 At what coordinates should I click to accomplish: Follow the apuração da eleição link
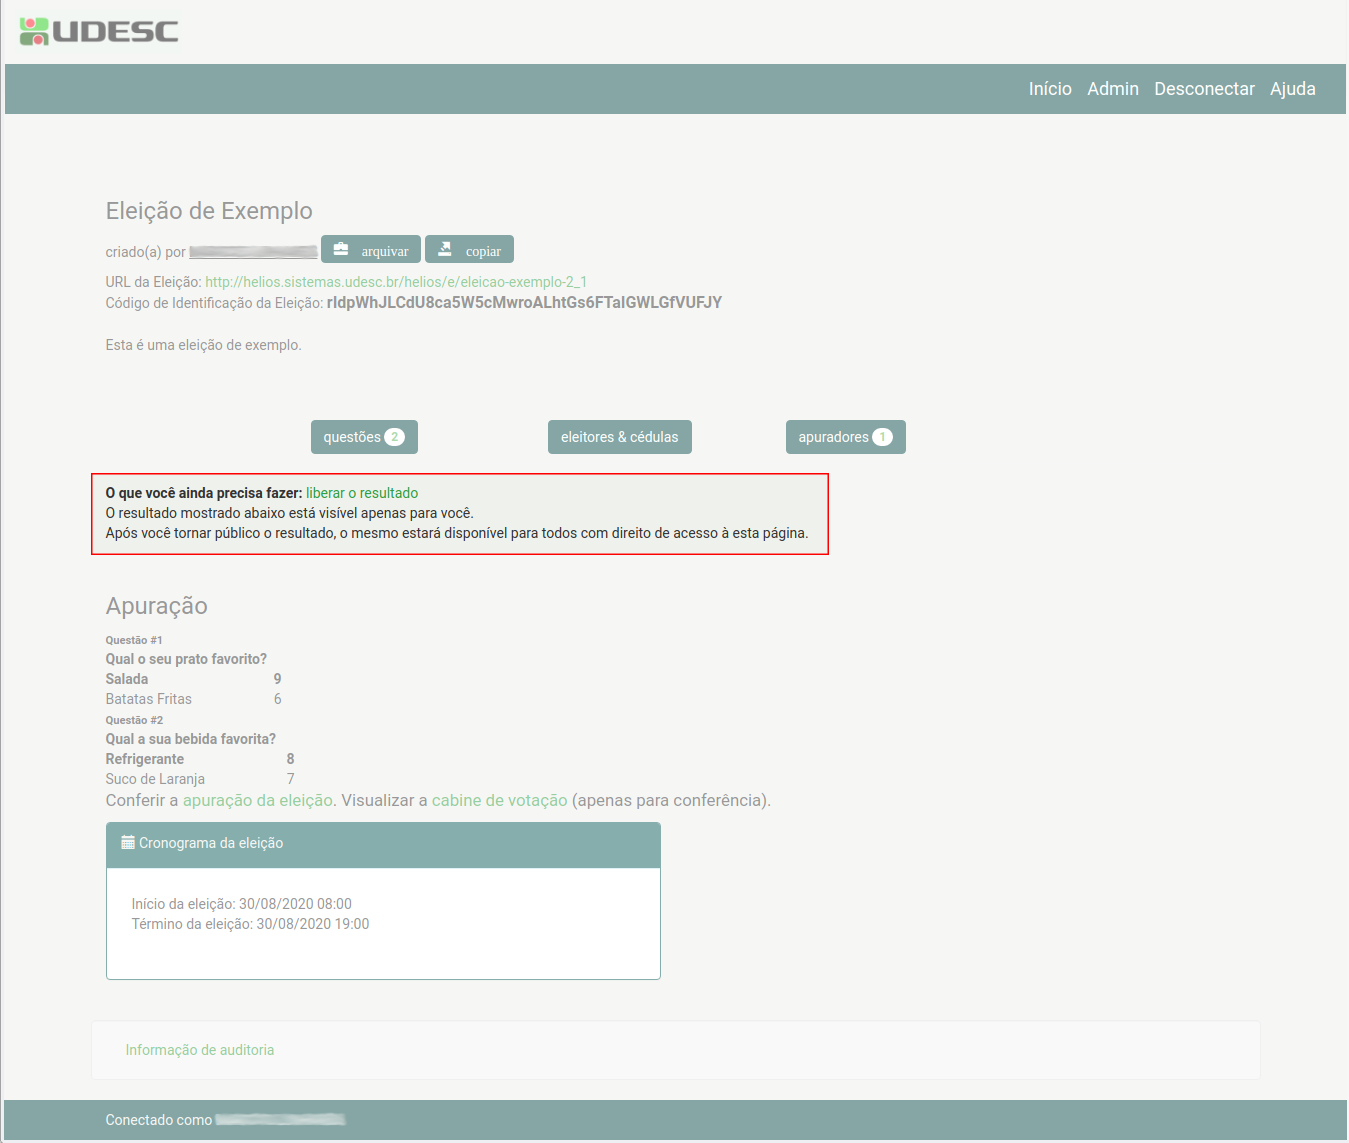[x=258, y=800]
